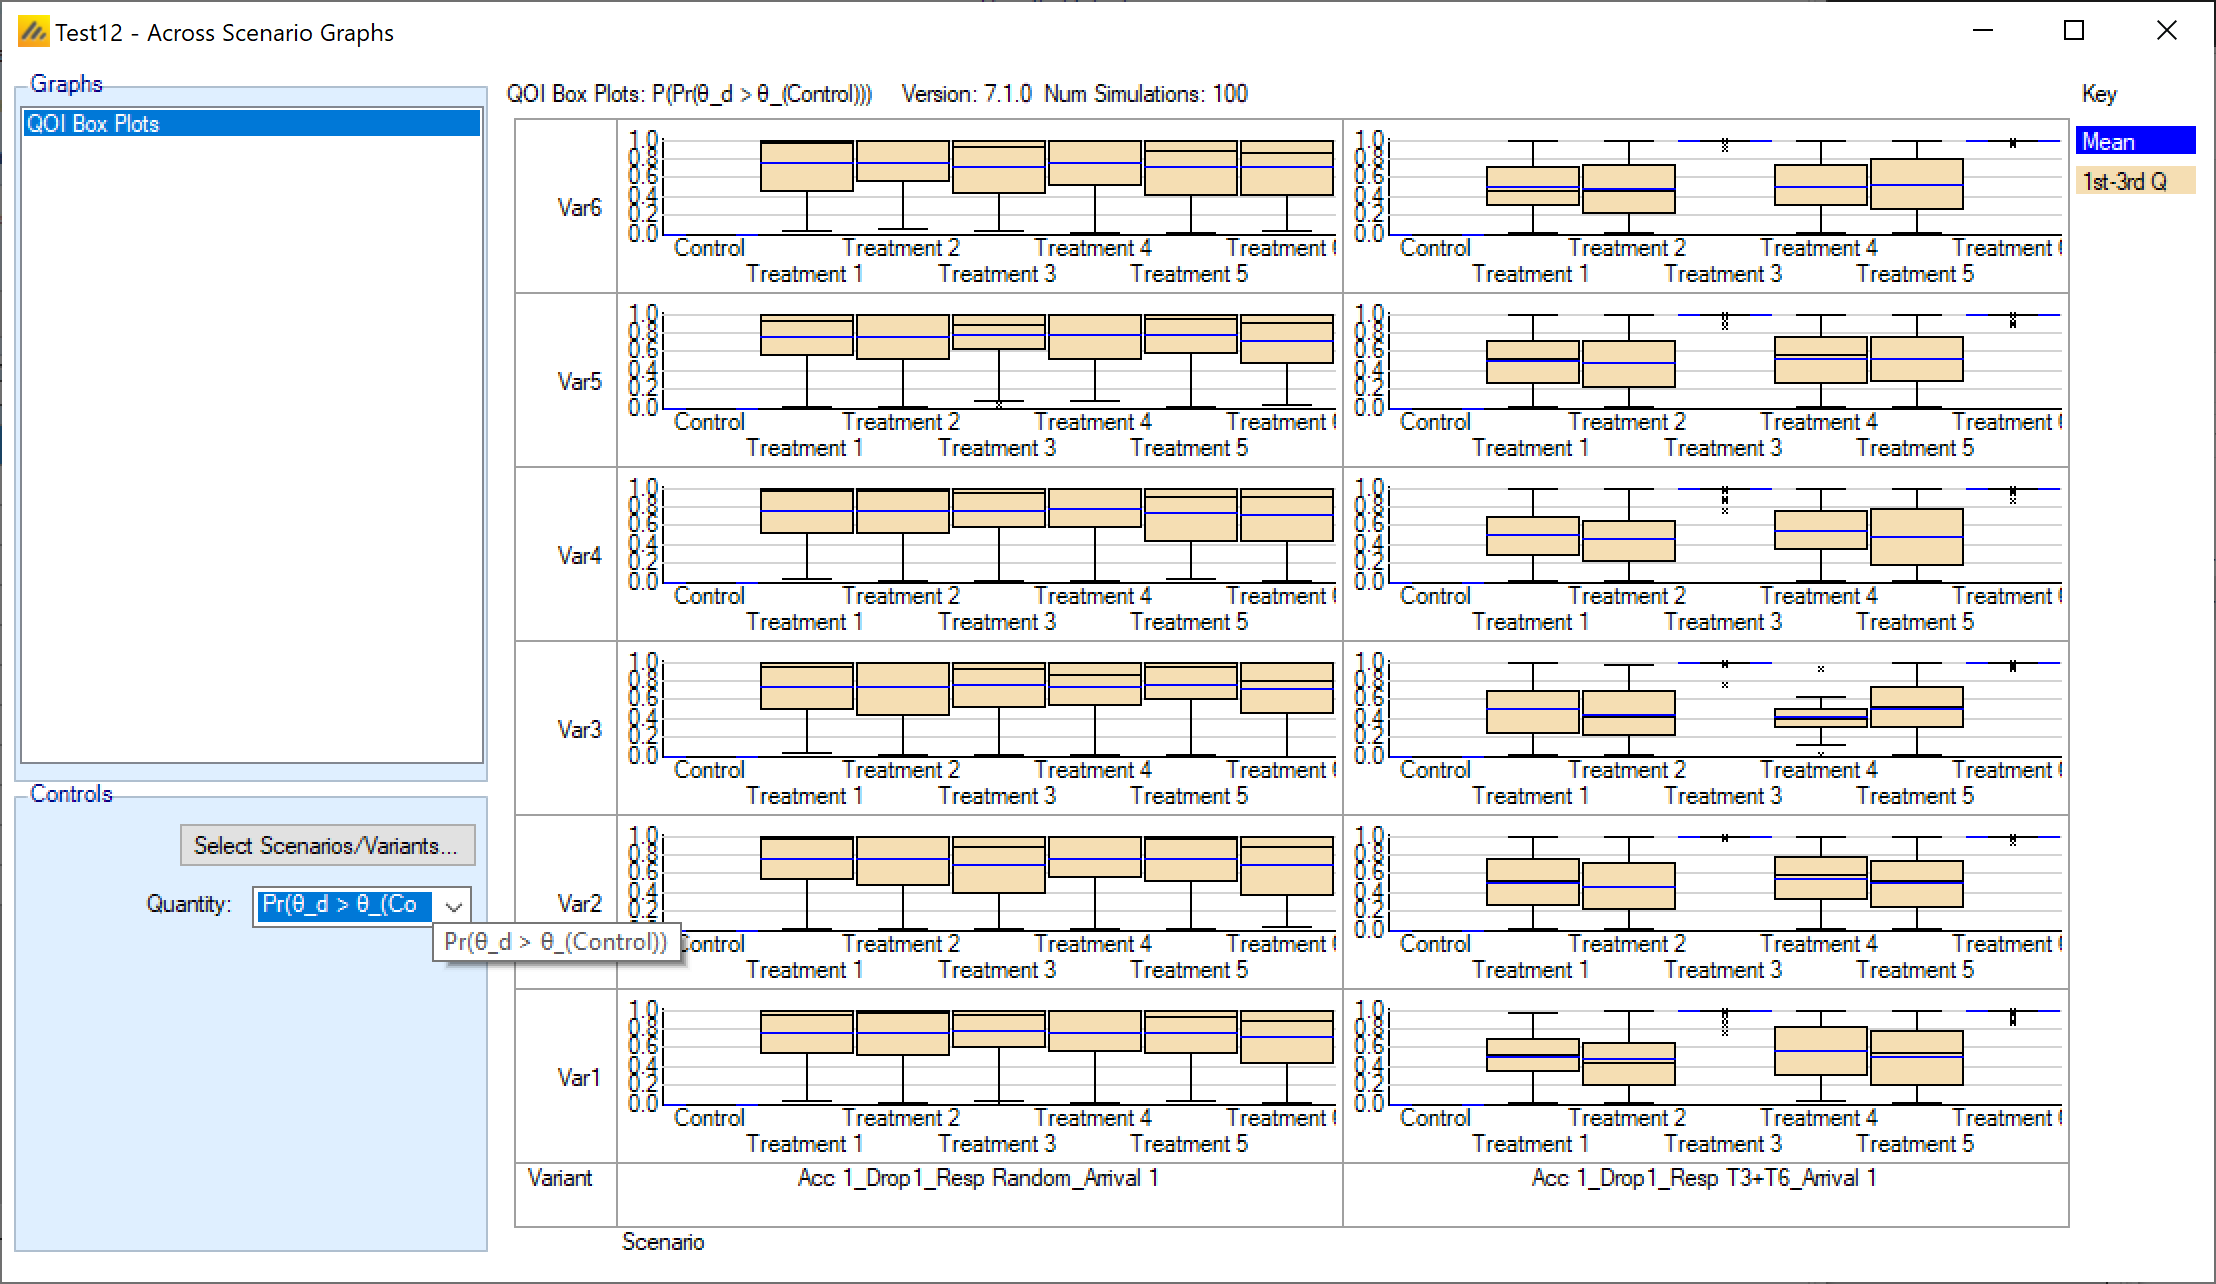The height and width of the screenshot is (1284, 2216).
Task: Open the Quantity dropdown arrow
Action: pos(454,907)
